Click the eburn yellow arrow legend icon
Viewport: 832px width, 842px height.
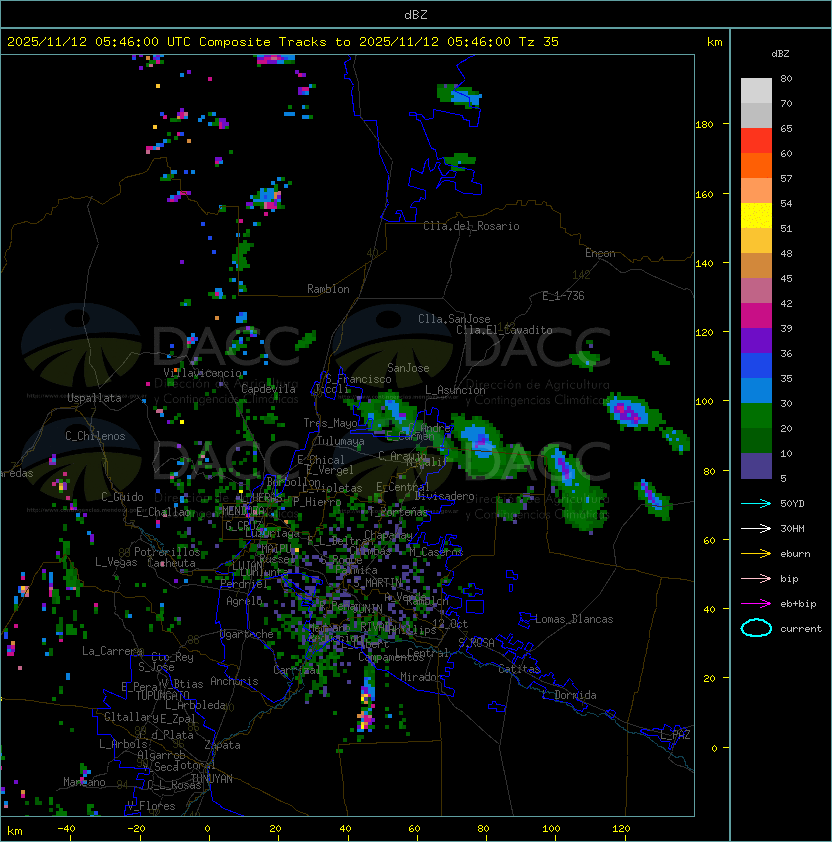click(756, 554)
